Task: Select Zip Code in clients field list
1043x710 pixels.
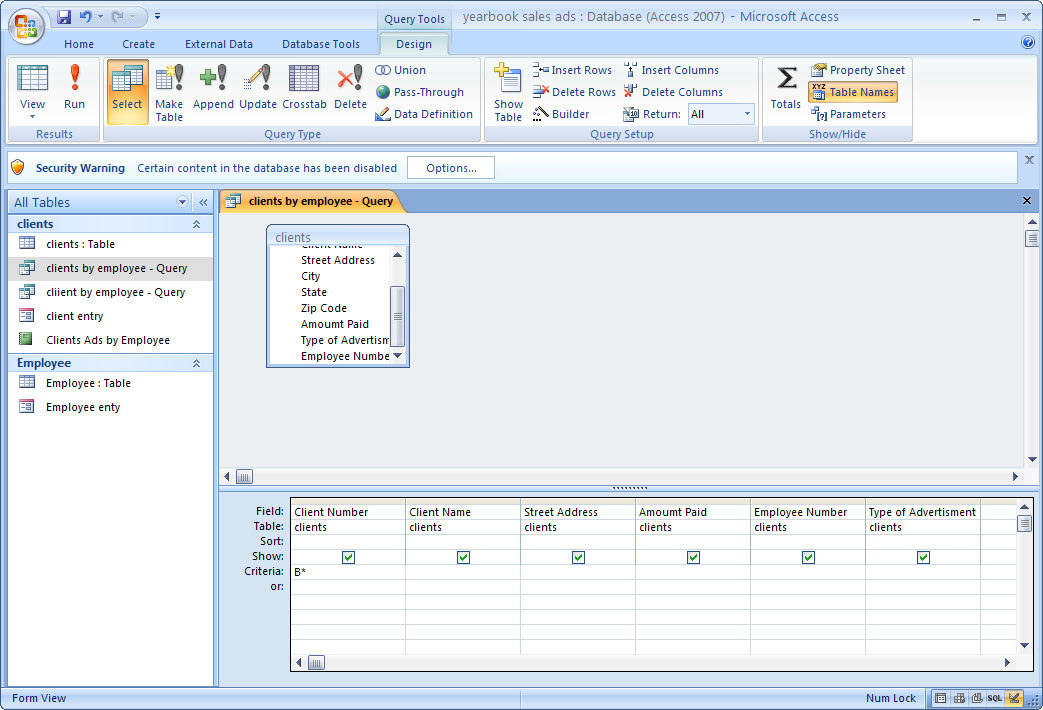Action: tap(323, 308)
